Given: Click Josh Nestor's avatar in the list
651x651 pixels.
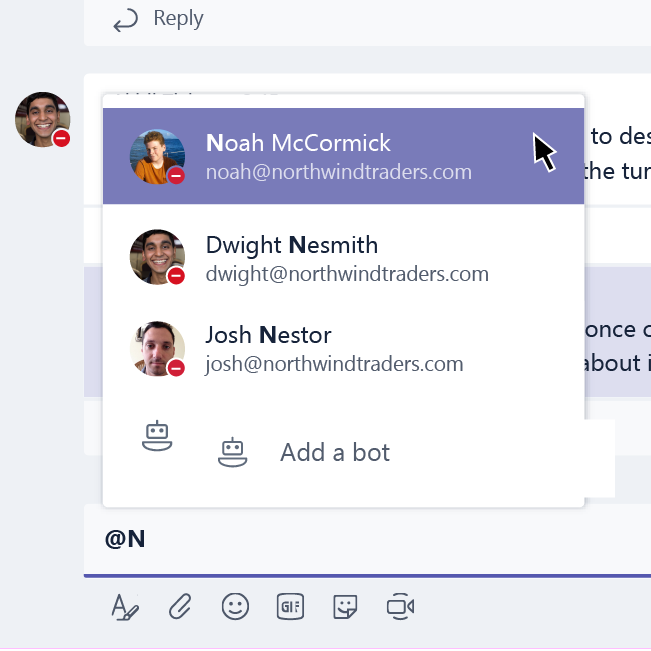Looking at the screenshot, I should click(157, 348).
